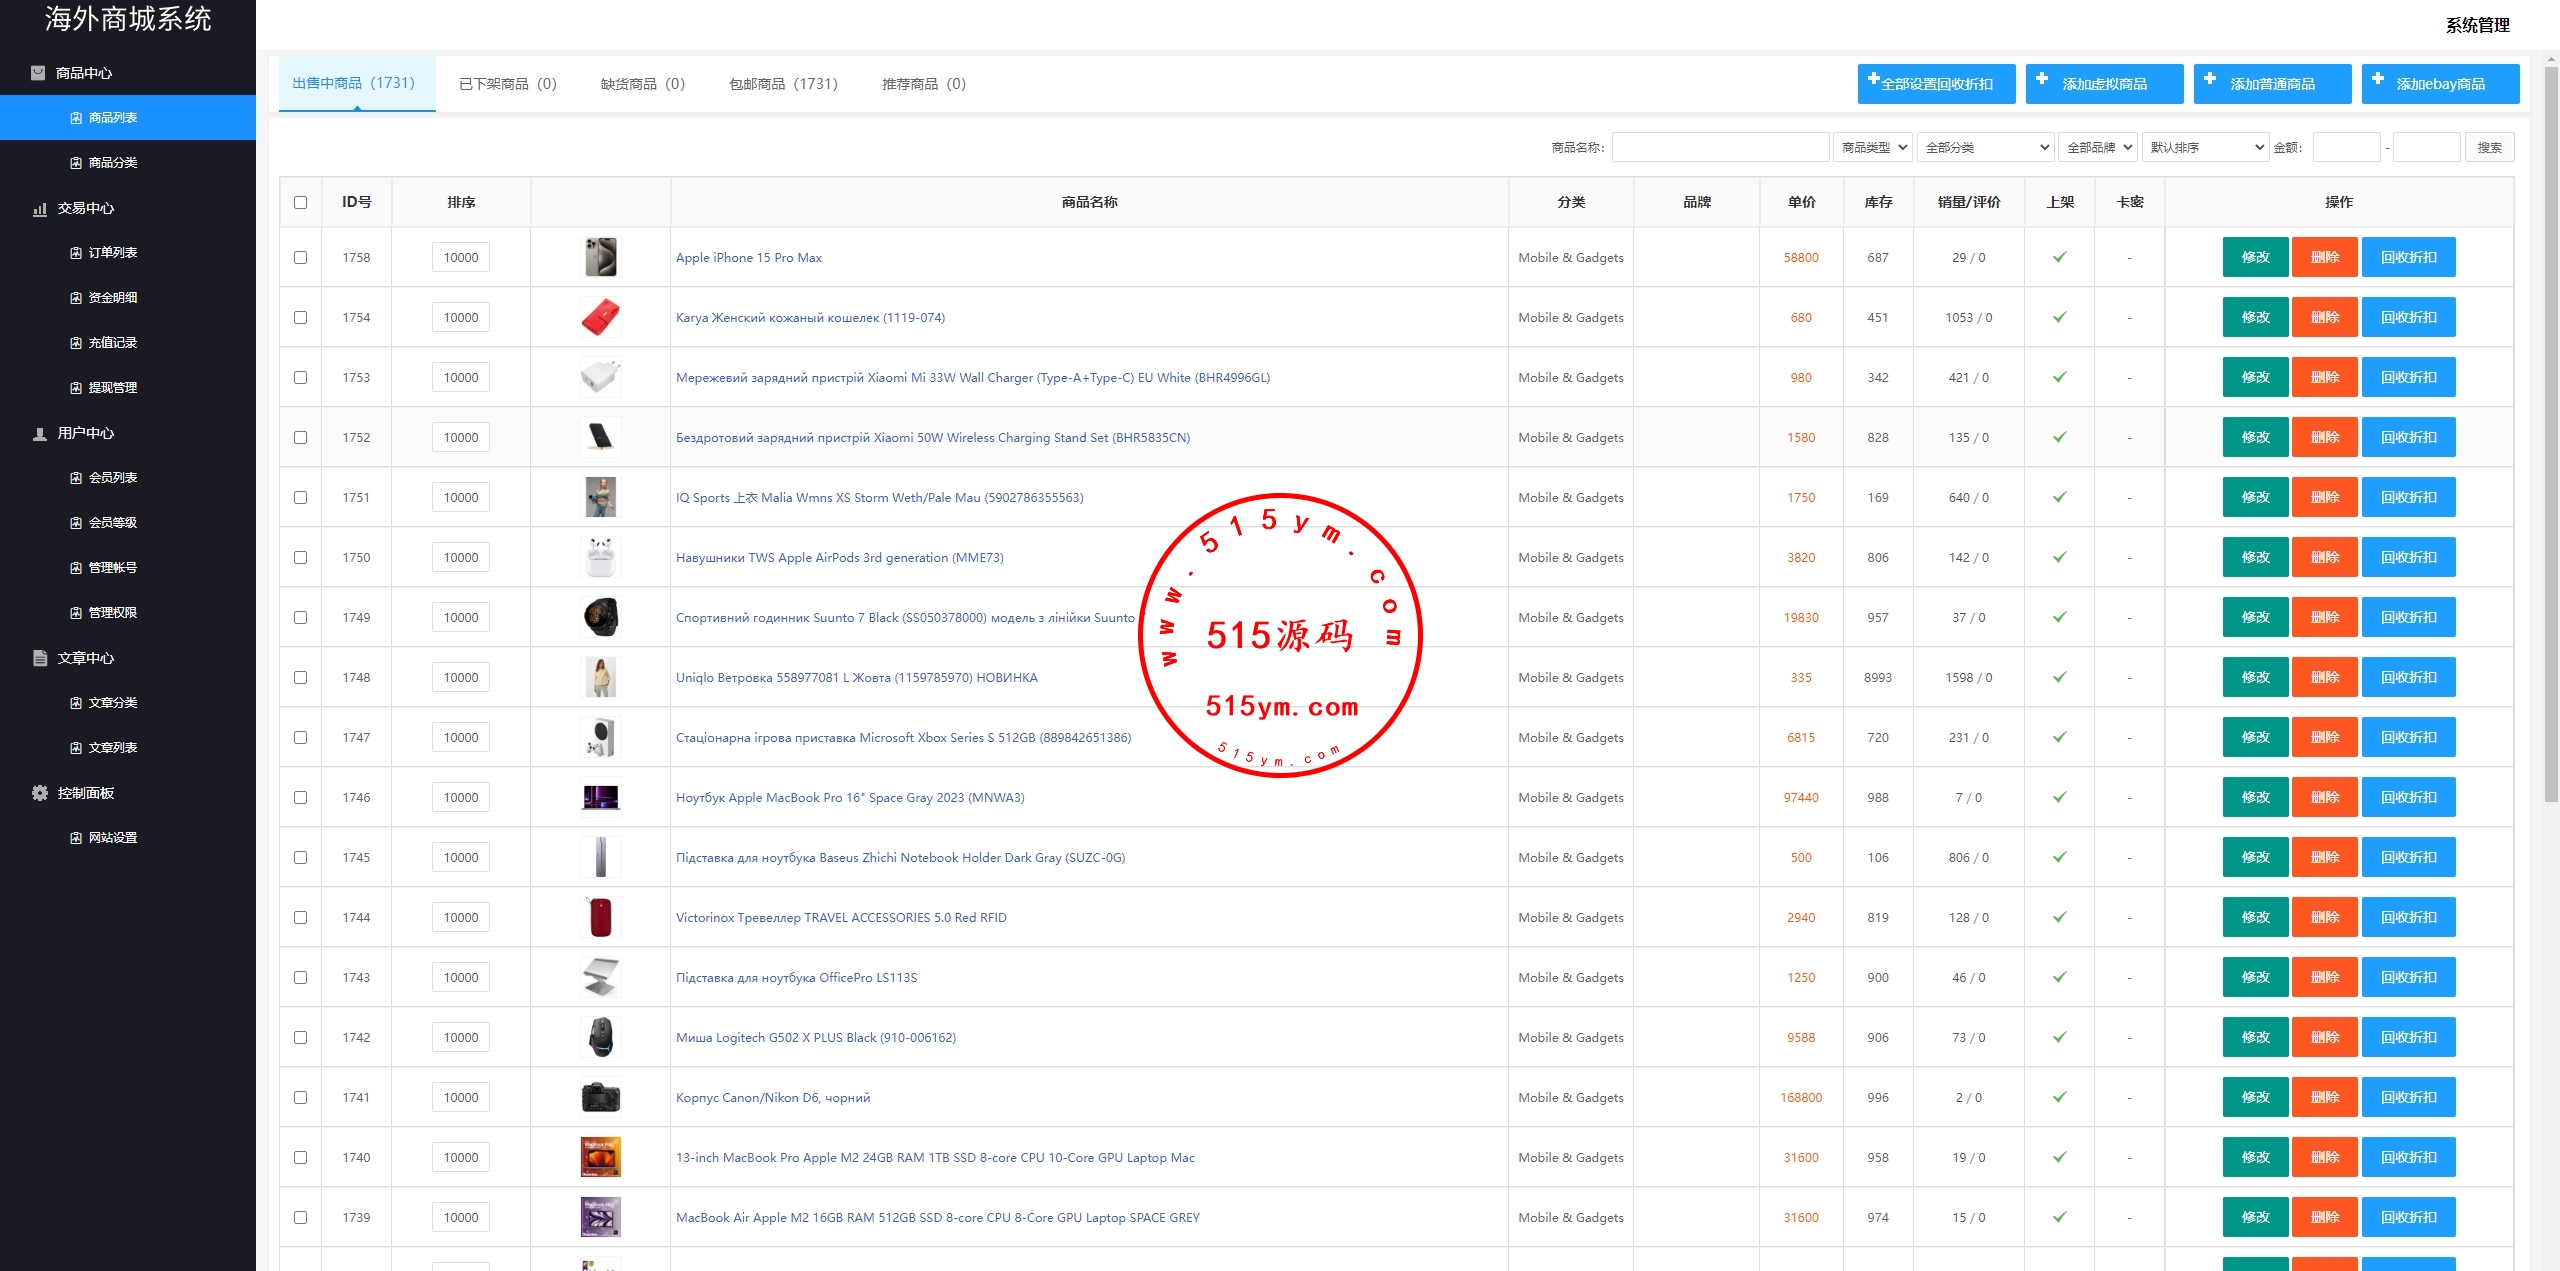2560x1271 pixels.
Task: Click the 文章中心 document icon
Action: (40, 658)
